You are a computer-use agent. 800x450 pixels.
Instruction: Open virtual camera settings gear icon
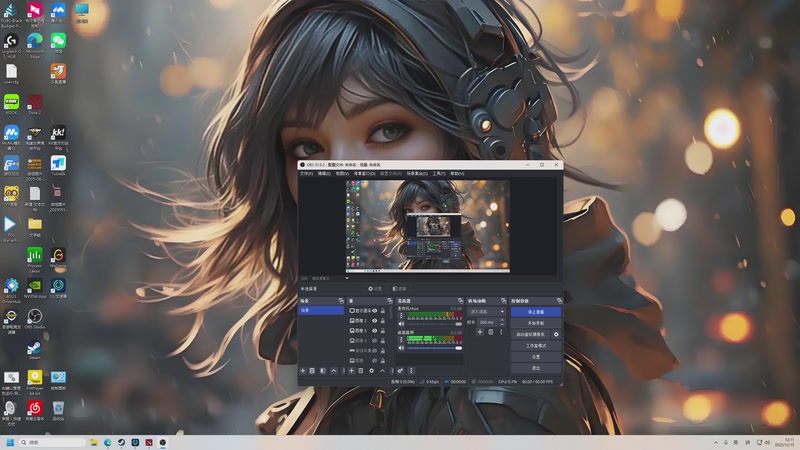coord(556,334)
